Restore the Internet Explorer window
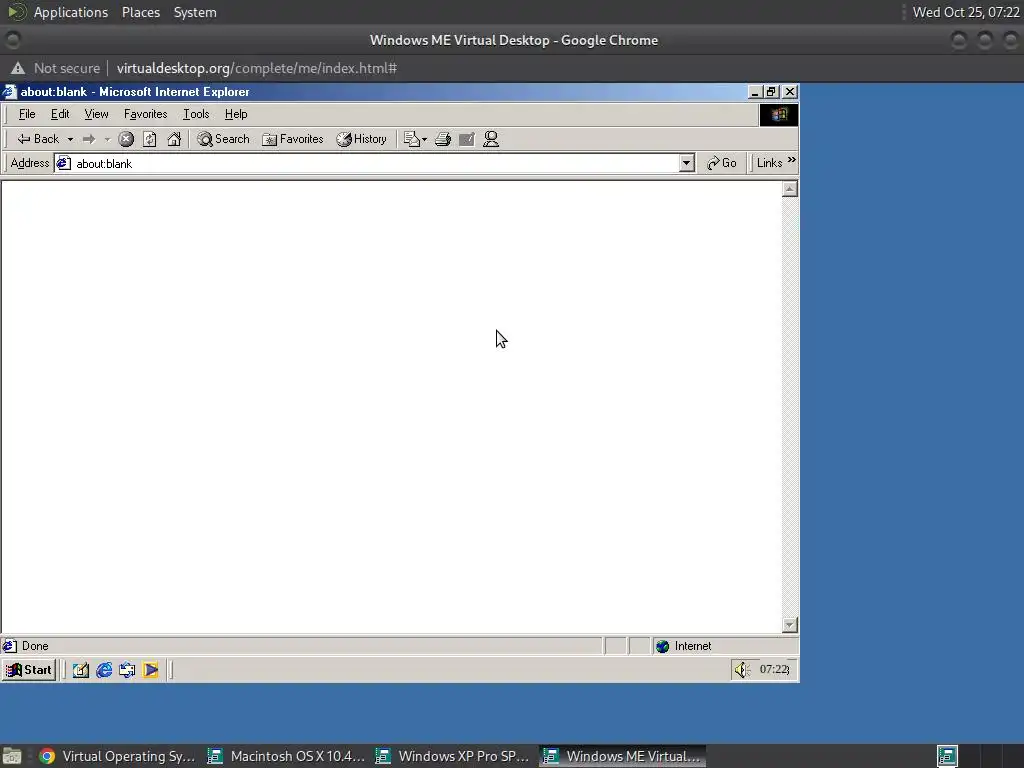Image resolution: width=1024 pixels, height=768 pixels. 771,91
